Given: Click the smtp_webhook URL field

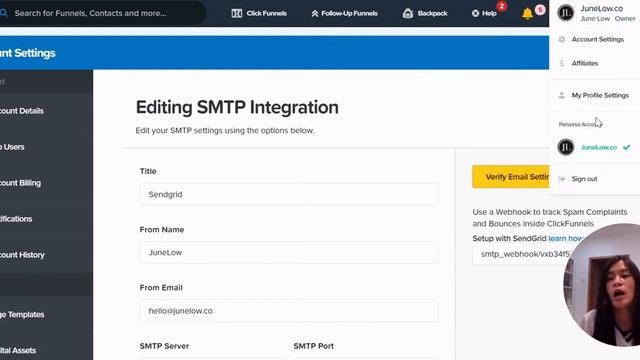Looking at the screenshot, I should click(x=522, y=254).
